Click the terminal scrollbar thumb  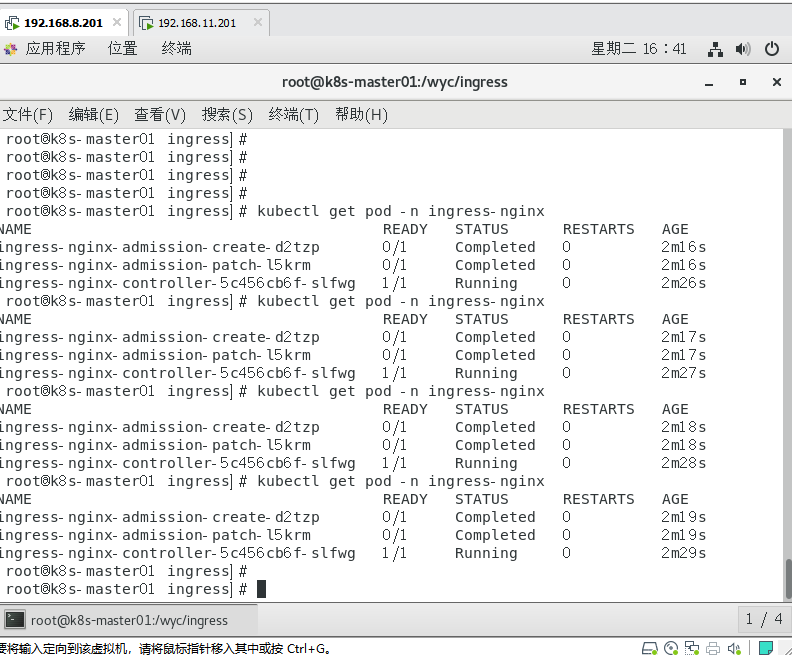[x=788, y=579]
